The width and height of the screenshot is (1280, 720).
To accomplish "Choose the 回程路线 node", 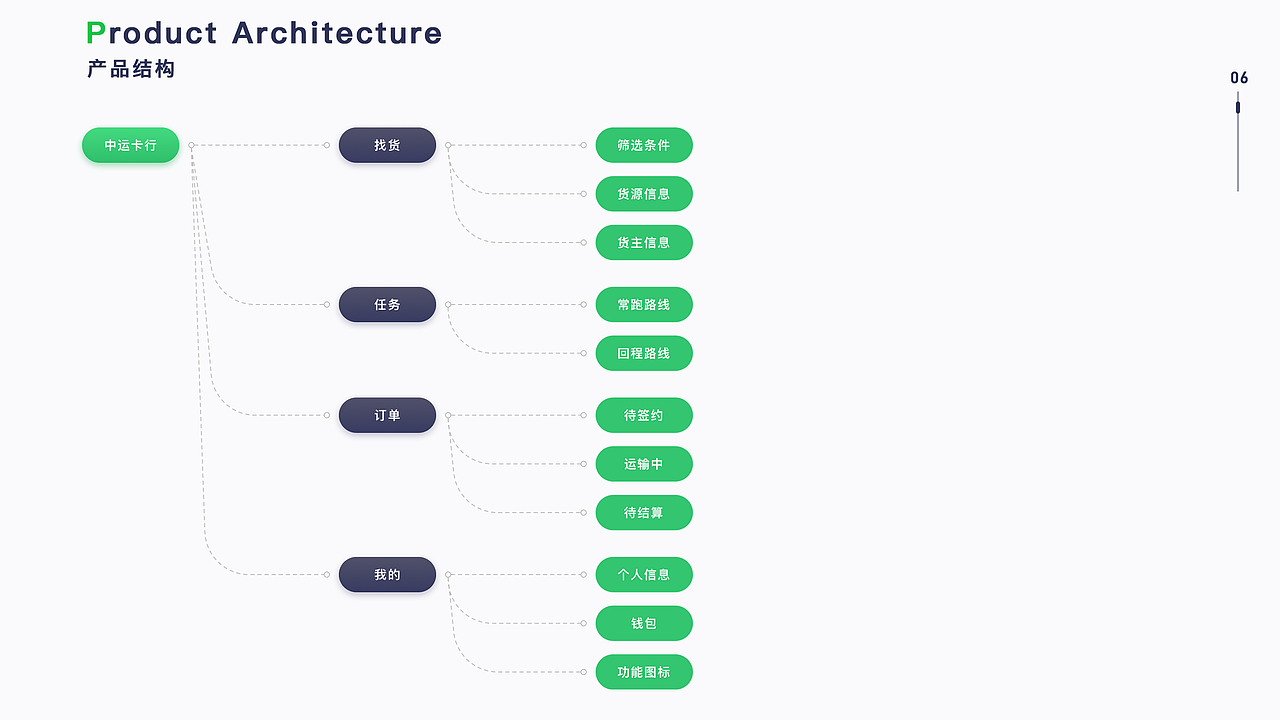I will [643, 353].
